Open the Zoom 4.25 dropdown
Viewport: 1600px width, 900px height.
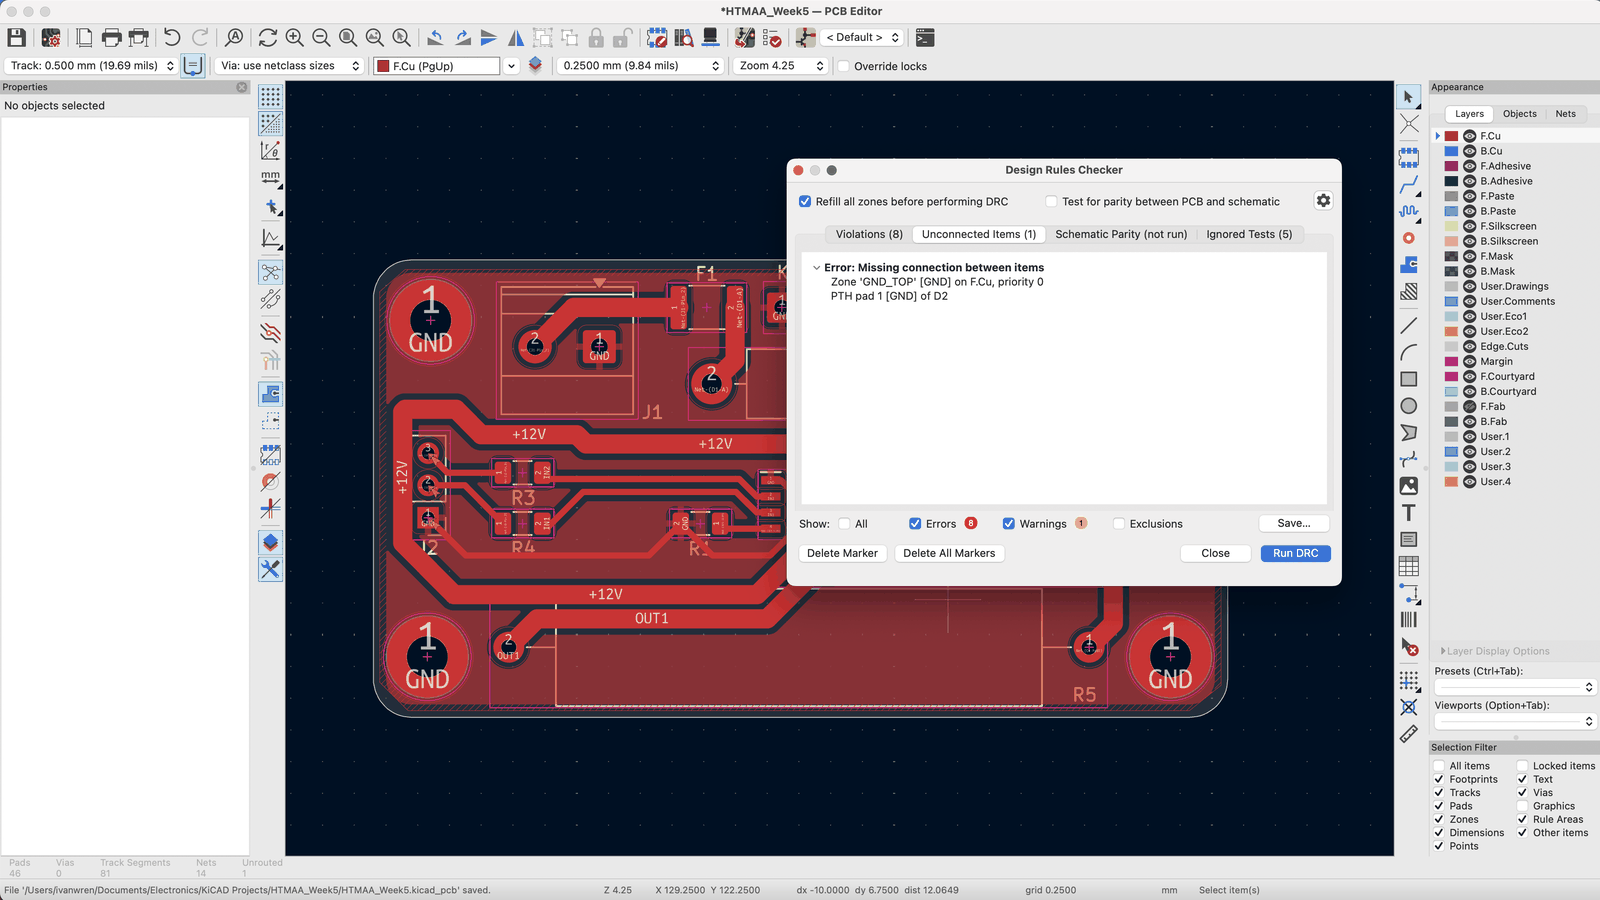point(781,66)
